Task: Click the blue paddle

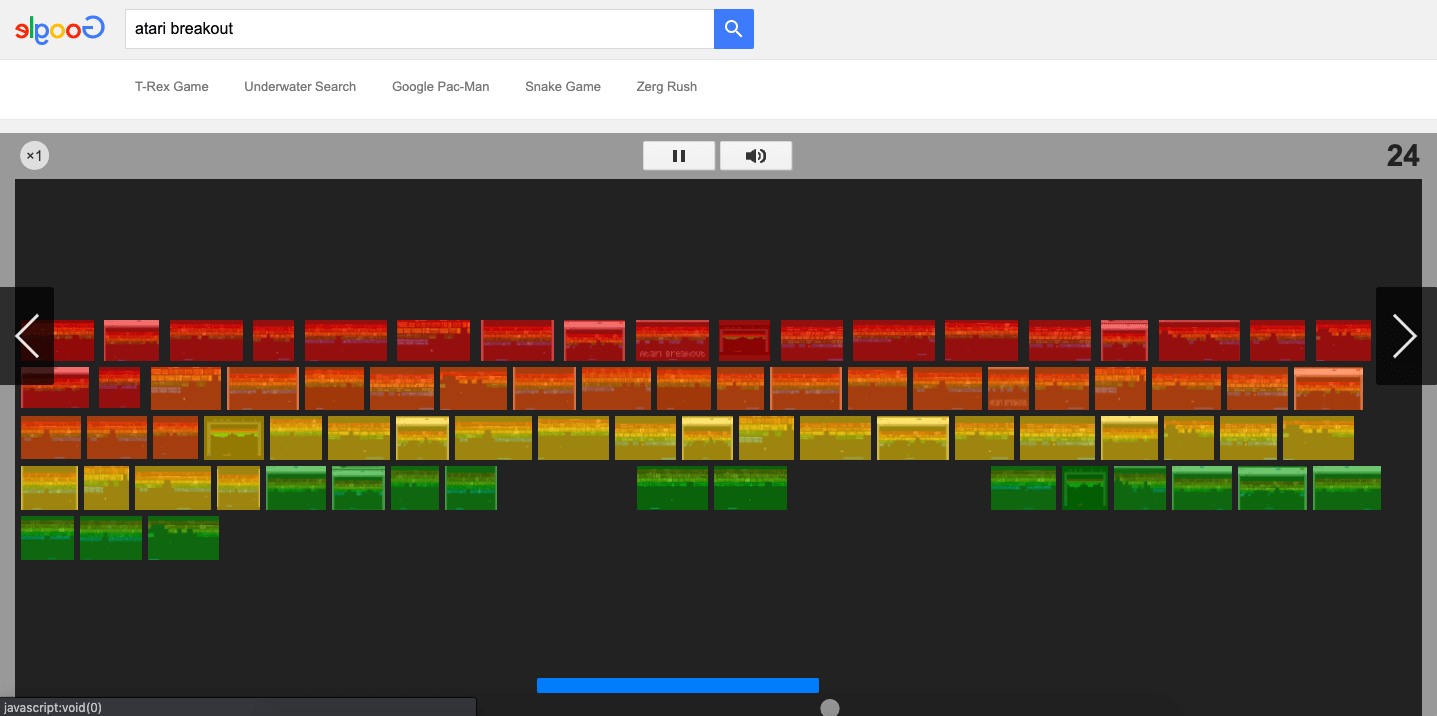Action: pos(678,685)
